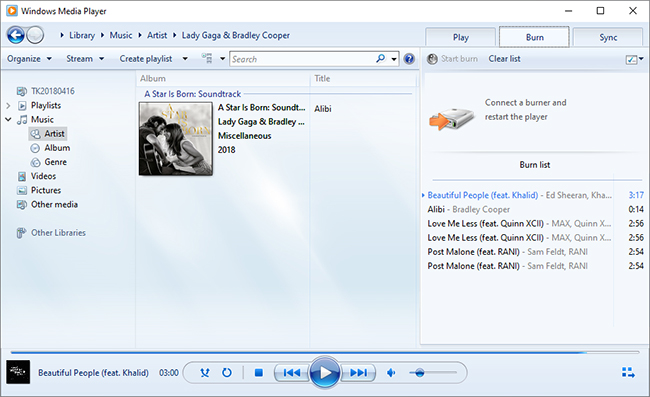The image size is (650, 397).
Task: Select Other Libraries in the navigation pane
Action: (x=58, y=233)
